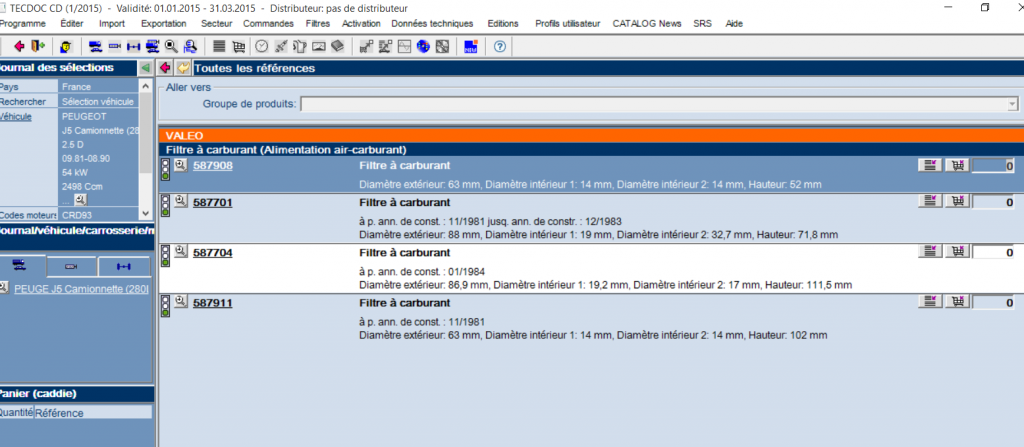
Task: Open help question mark icon
Action: (x=500, y=46)
